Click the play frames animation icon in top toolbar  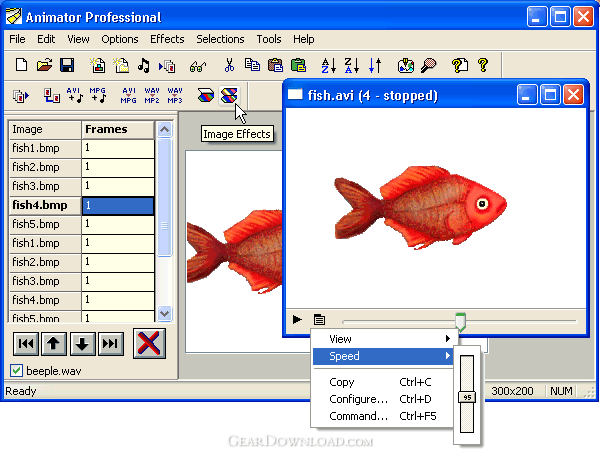167,66
